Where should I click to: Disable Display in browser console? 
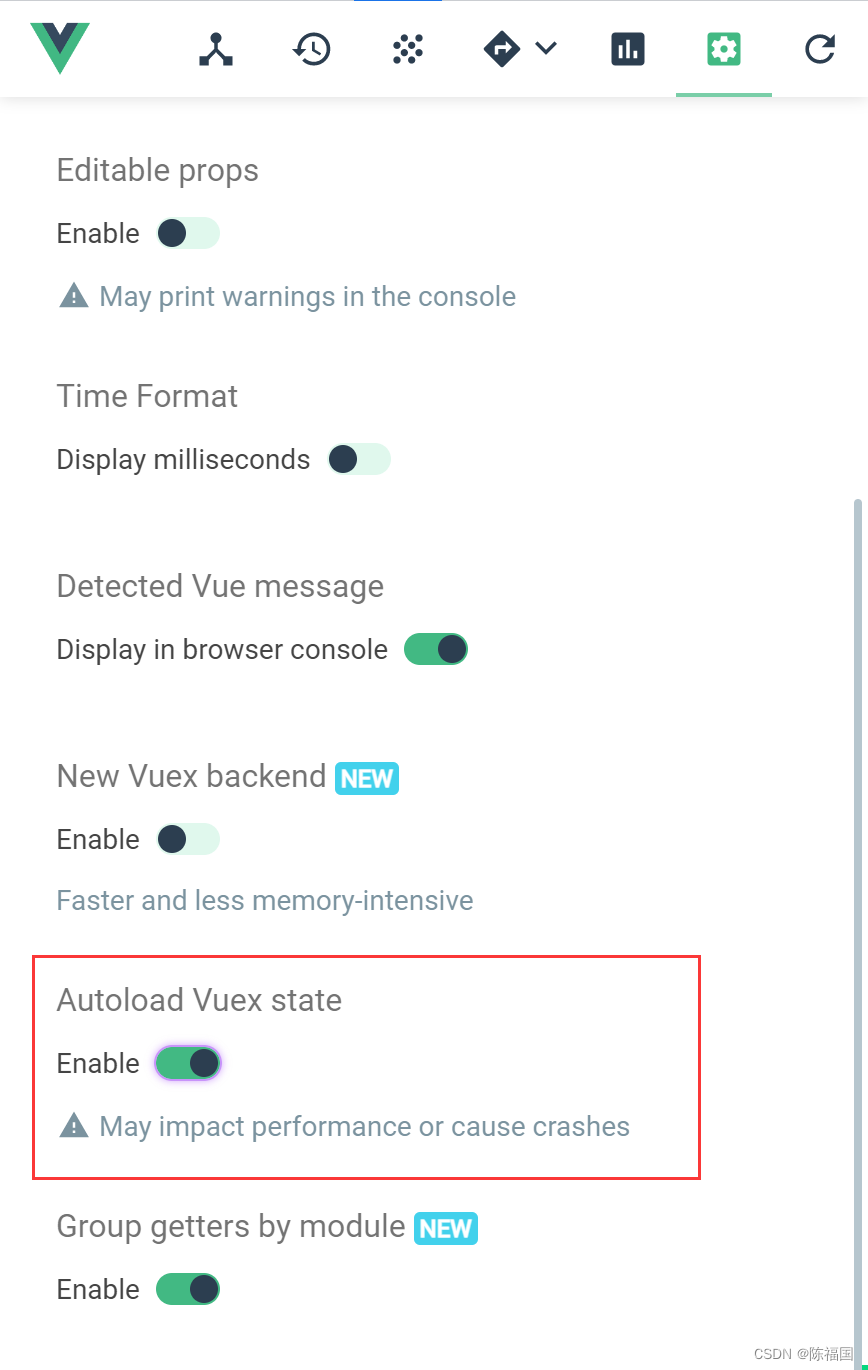click(x=435, y=649)
